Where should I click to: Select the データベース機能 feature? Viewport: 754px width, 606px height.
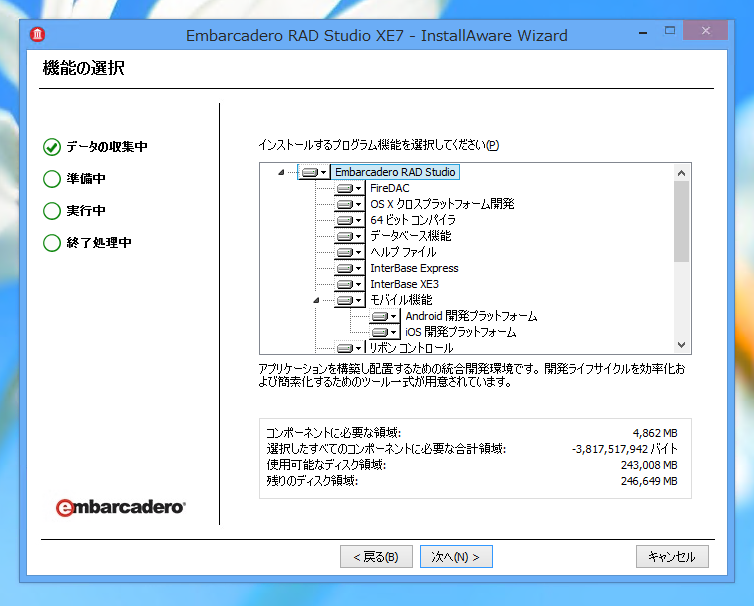410,236
